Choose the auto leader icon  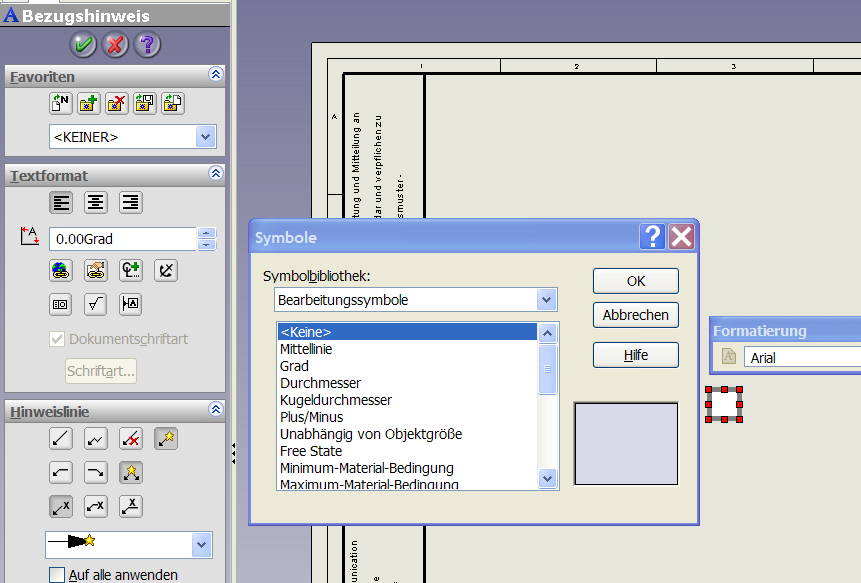165,438
